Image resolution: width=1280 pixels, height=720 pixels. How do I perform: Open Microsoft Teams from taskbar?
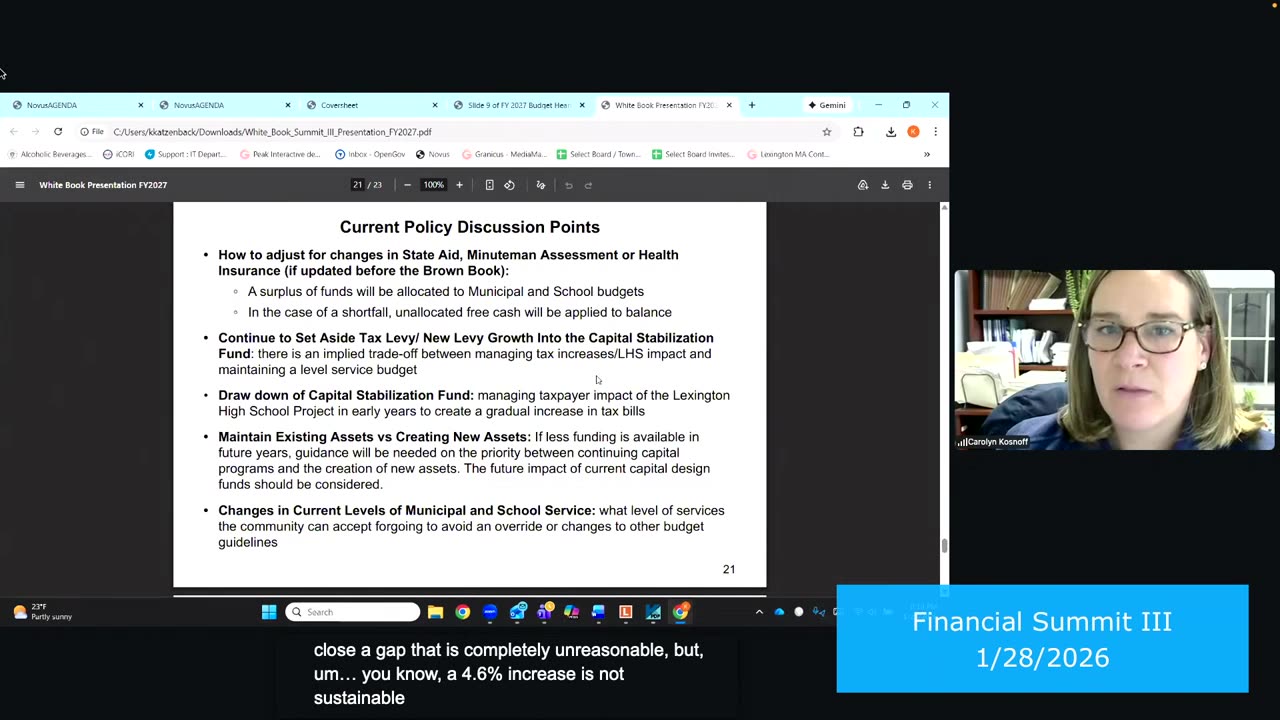tap(544, 612)
